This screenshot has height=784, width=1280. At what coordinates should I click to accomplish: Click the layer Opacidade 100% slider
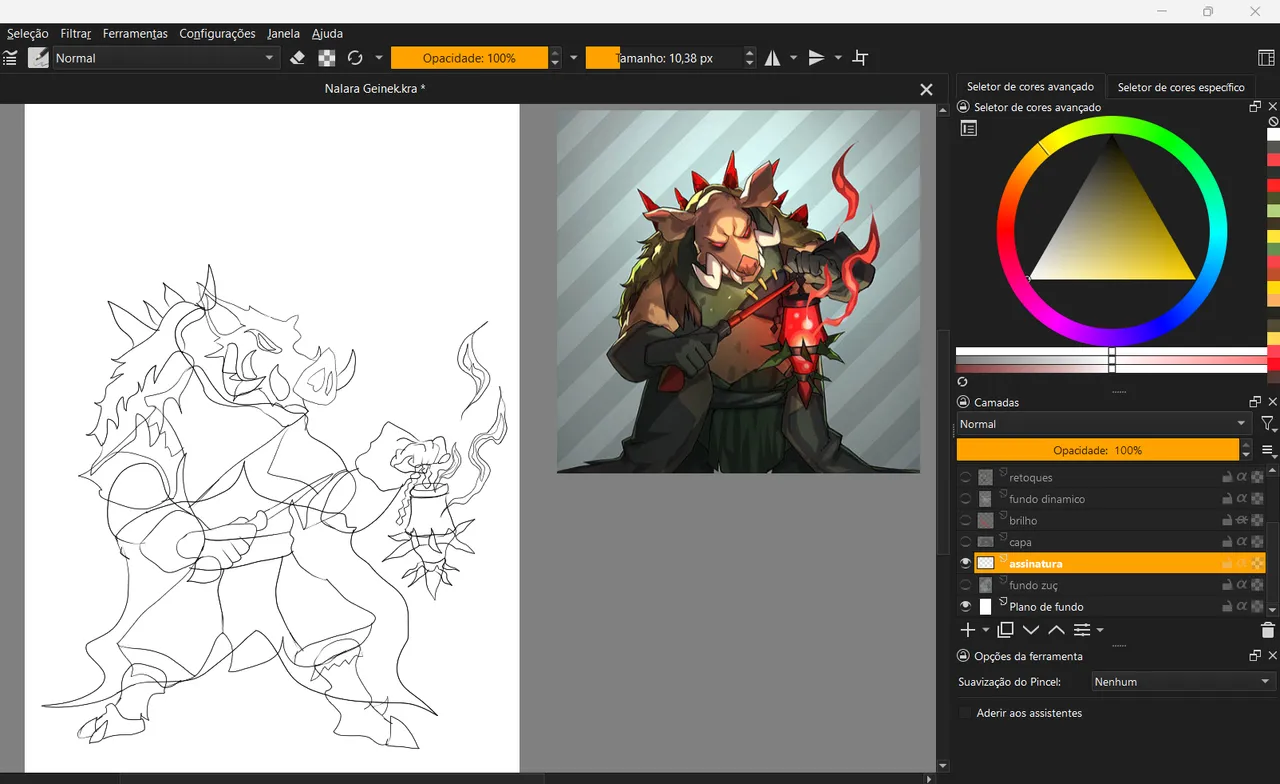pos(1099,451)
